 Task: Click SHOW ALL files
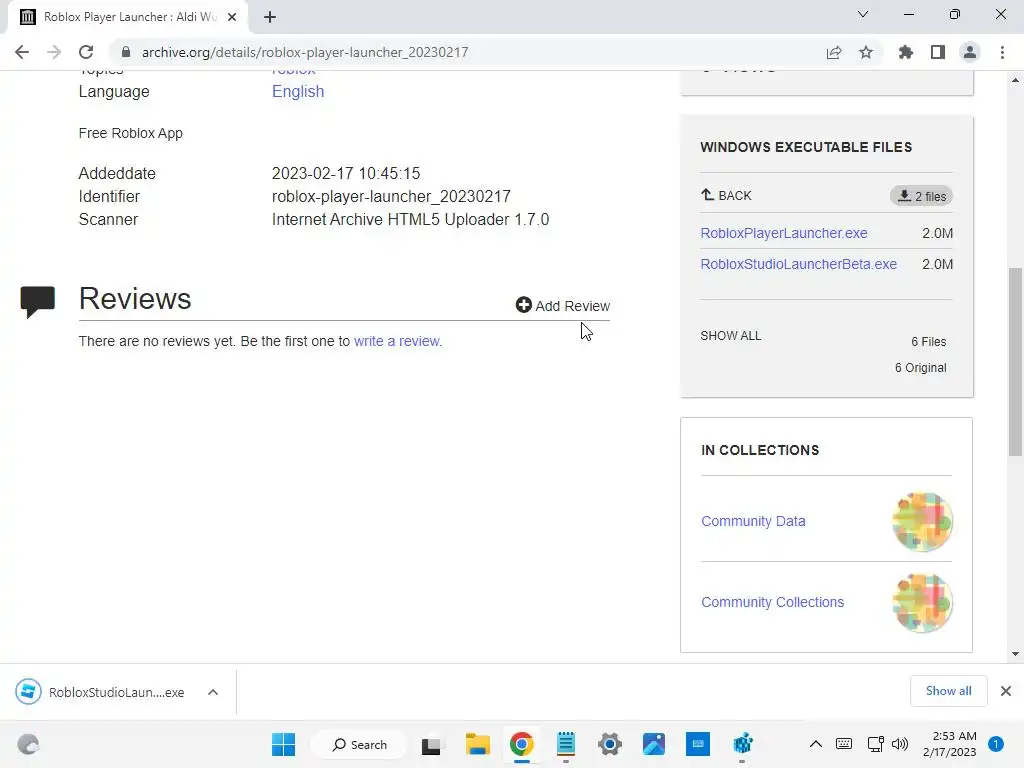tap(731, 336)
